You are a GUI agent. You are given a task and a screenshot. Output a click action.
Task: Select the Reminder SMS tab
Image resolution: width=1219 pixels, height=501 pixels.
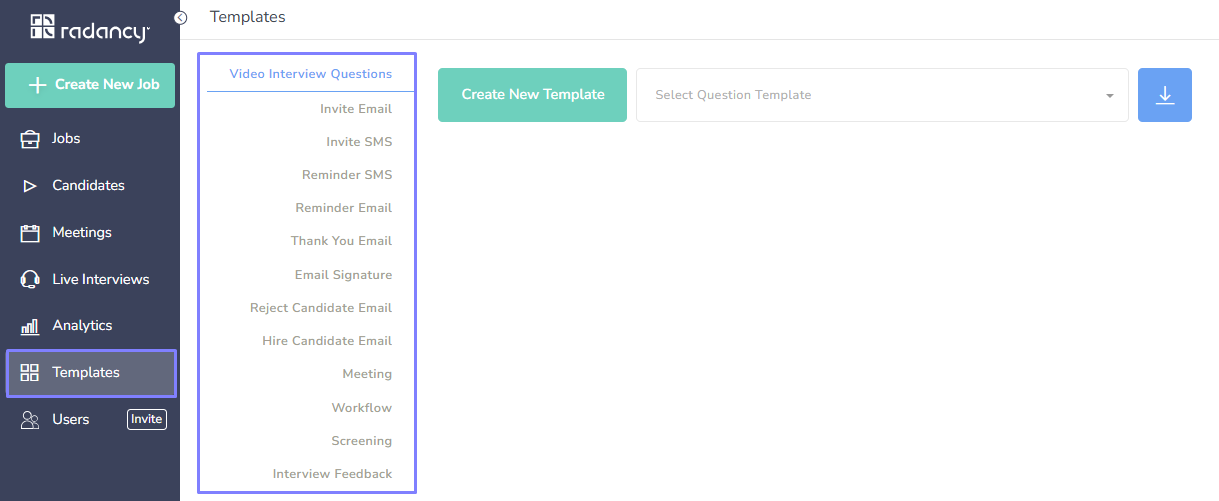346,175
